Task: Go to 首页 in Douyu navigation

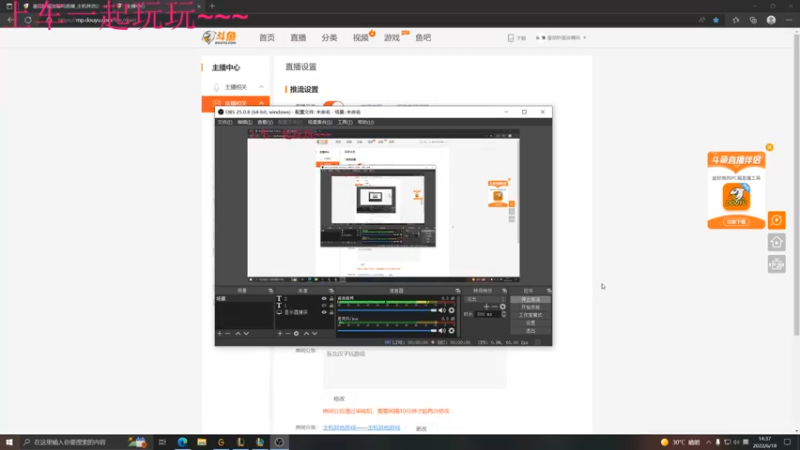Action: [266, 38]
